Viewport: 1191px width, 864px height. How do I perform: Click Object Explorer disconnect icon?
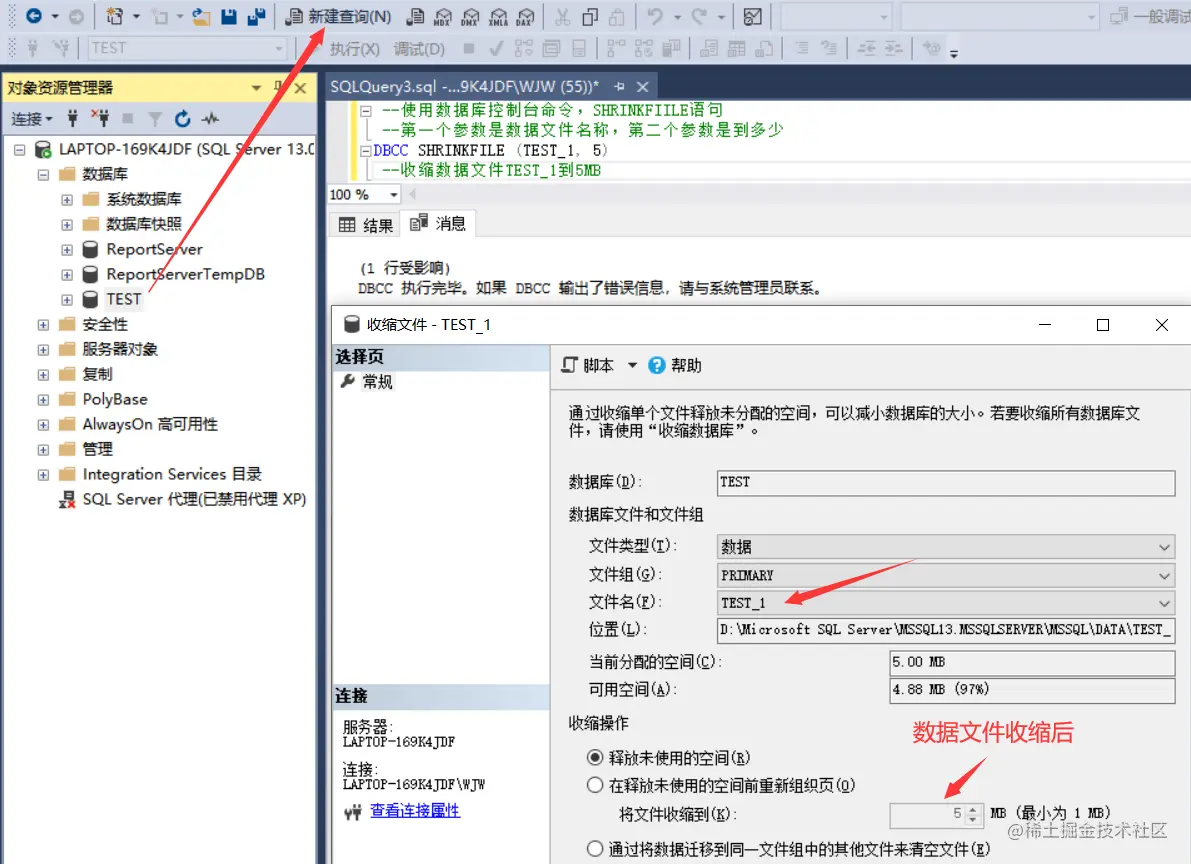point(100,119)
